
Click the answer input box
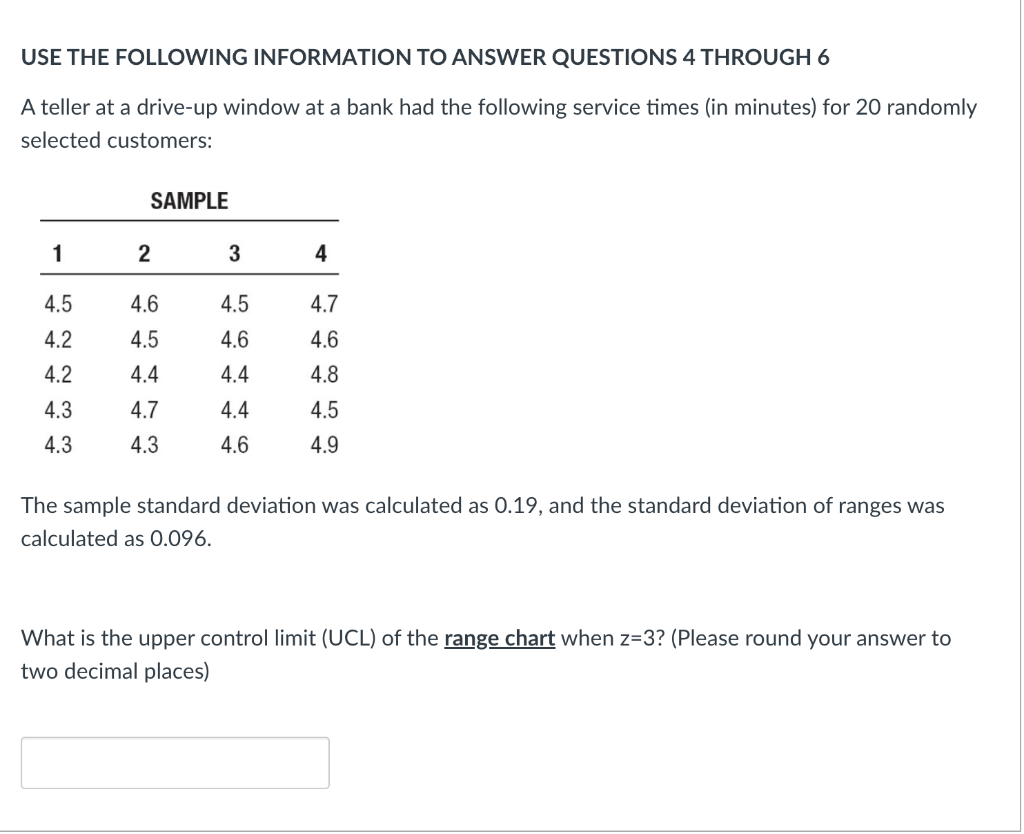pos(175,762)
